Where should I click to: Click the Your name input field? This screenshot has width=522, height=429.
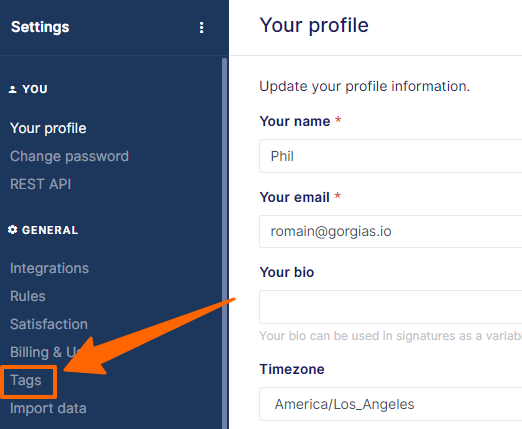(391, 156)
